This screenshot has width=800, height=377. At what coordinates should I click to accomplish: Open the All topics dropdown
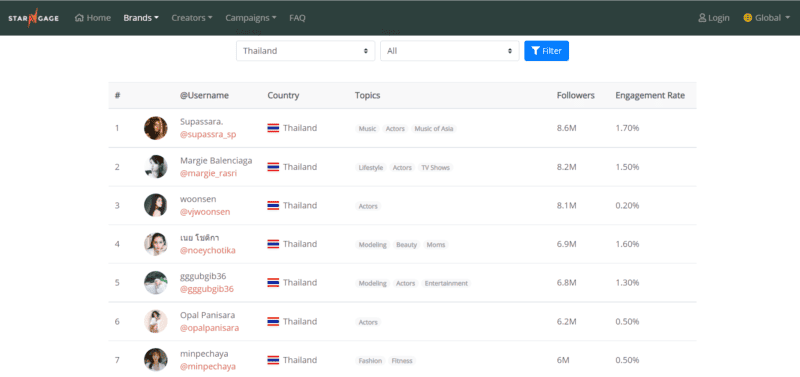tap(449, 51)
